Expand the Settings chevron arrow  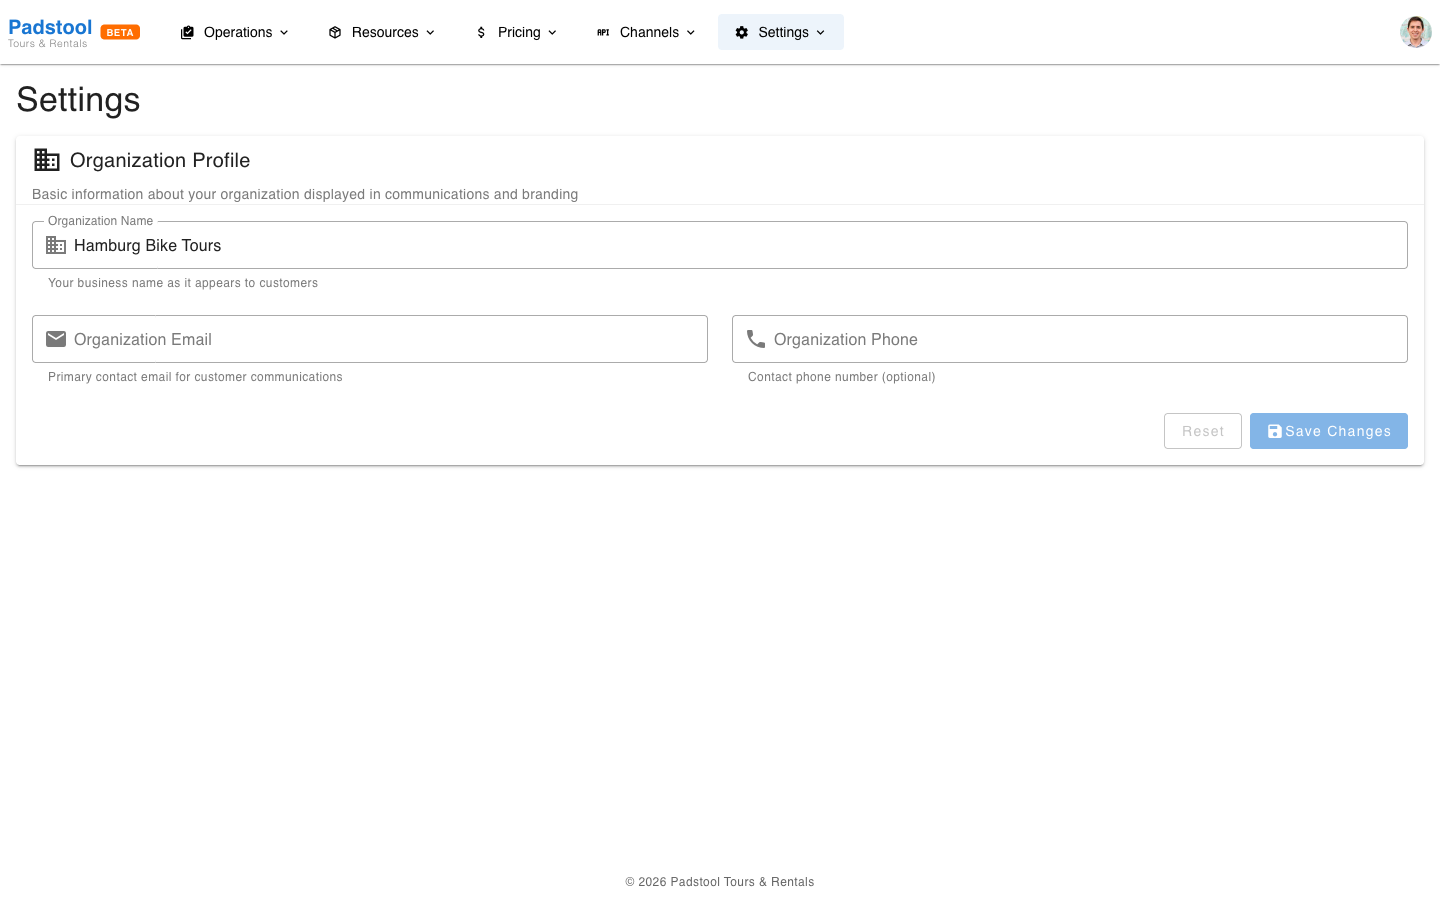tap(820, 32)
